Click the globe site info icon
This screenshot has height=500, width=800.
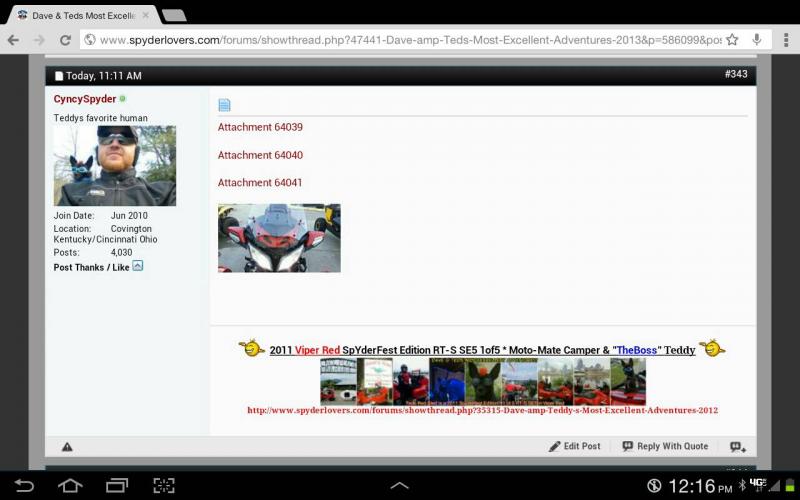click(x=90, y=40)
